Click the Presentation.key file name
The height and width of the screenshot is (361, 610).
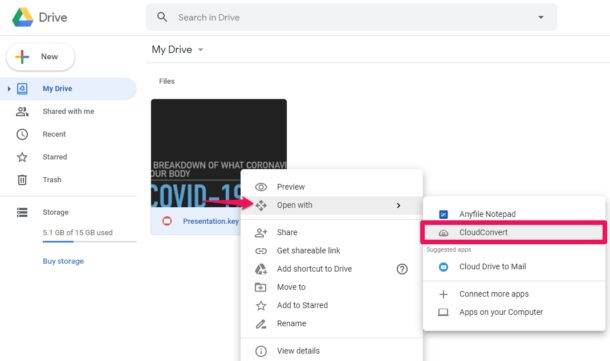tap(211, 221)
